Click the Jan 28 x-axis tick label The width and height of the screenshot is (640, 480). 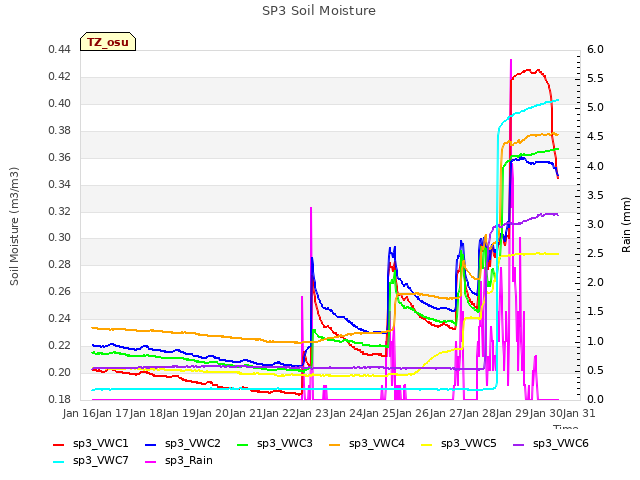[479, 413]
